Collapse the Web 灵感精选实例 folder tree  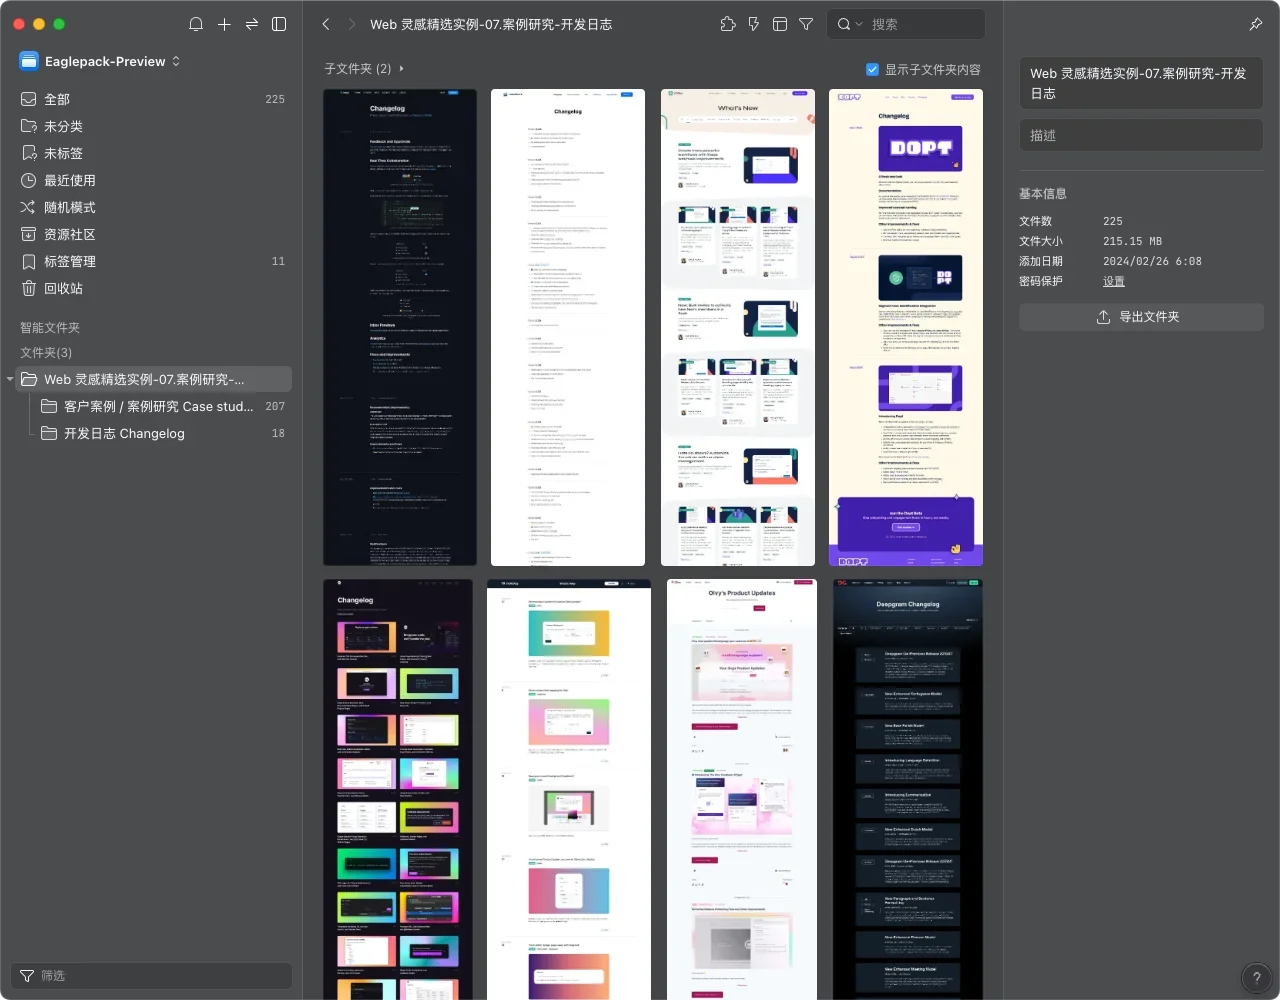pyautogui.click(x=10, y=379)
